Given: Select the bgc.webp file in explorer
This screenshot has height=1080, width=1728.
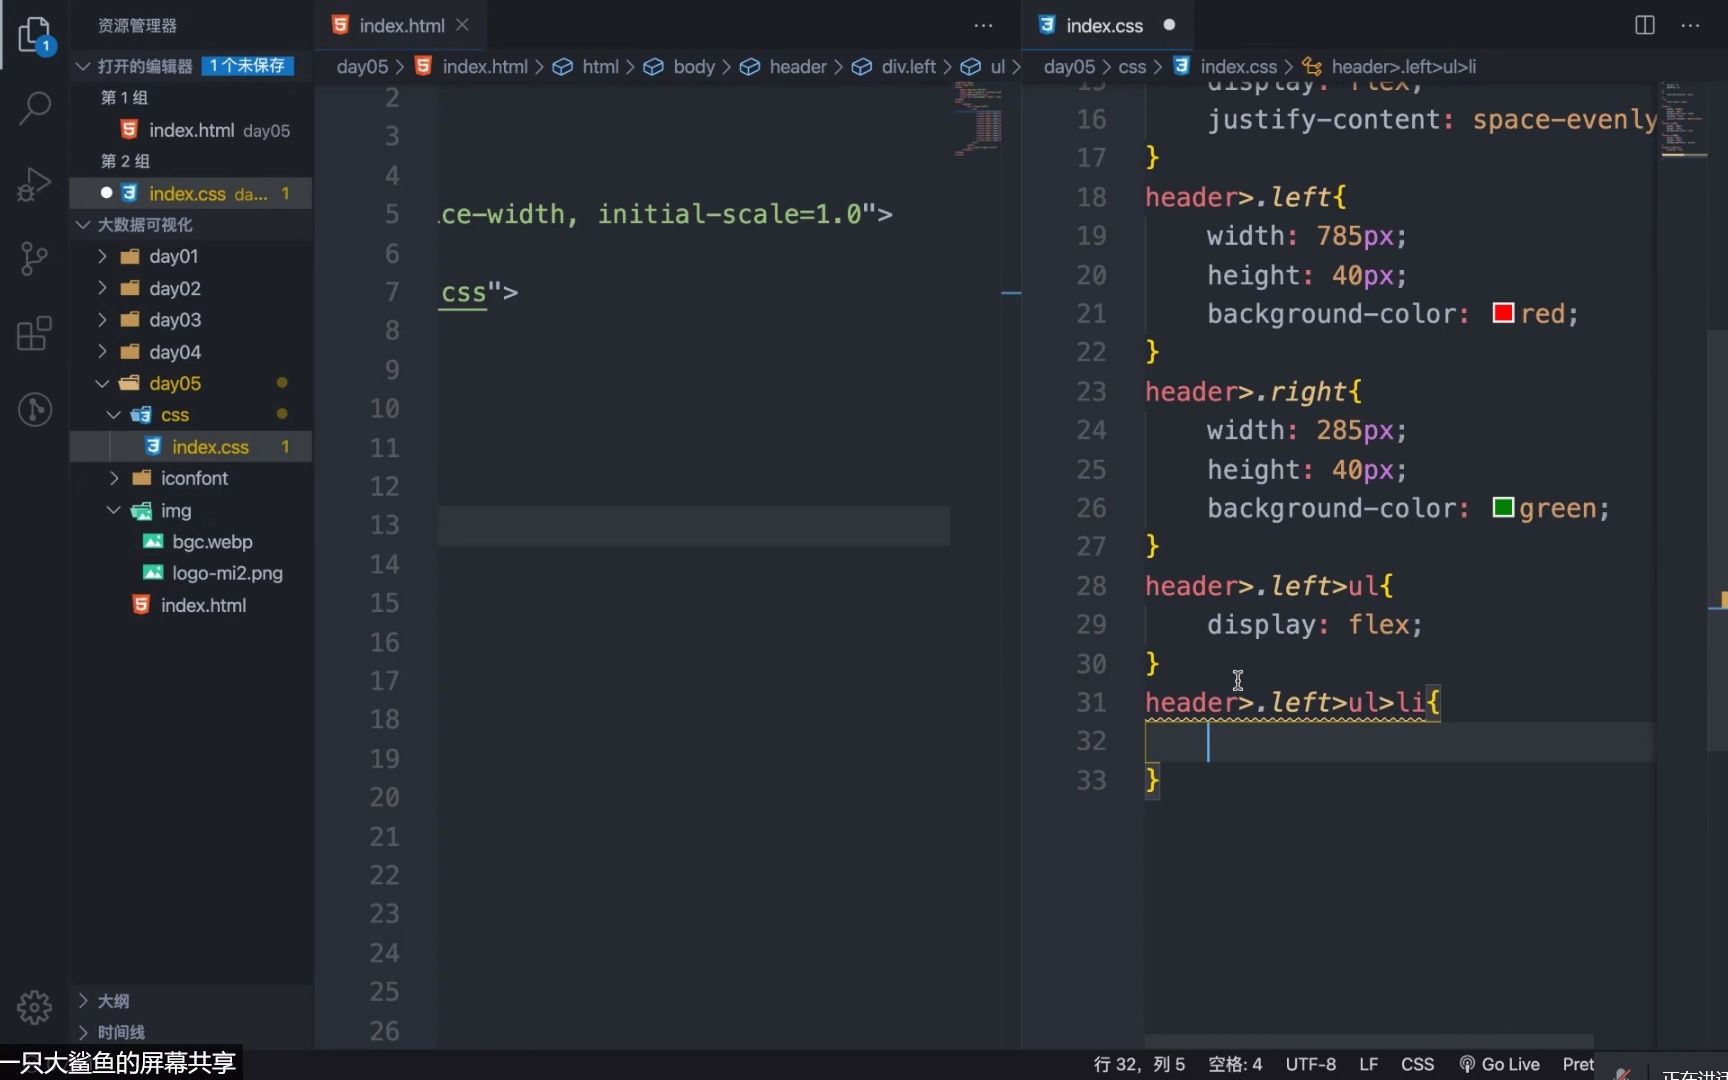Looking at the screenshot, I should [211, 541].
